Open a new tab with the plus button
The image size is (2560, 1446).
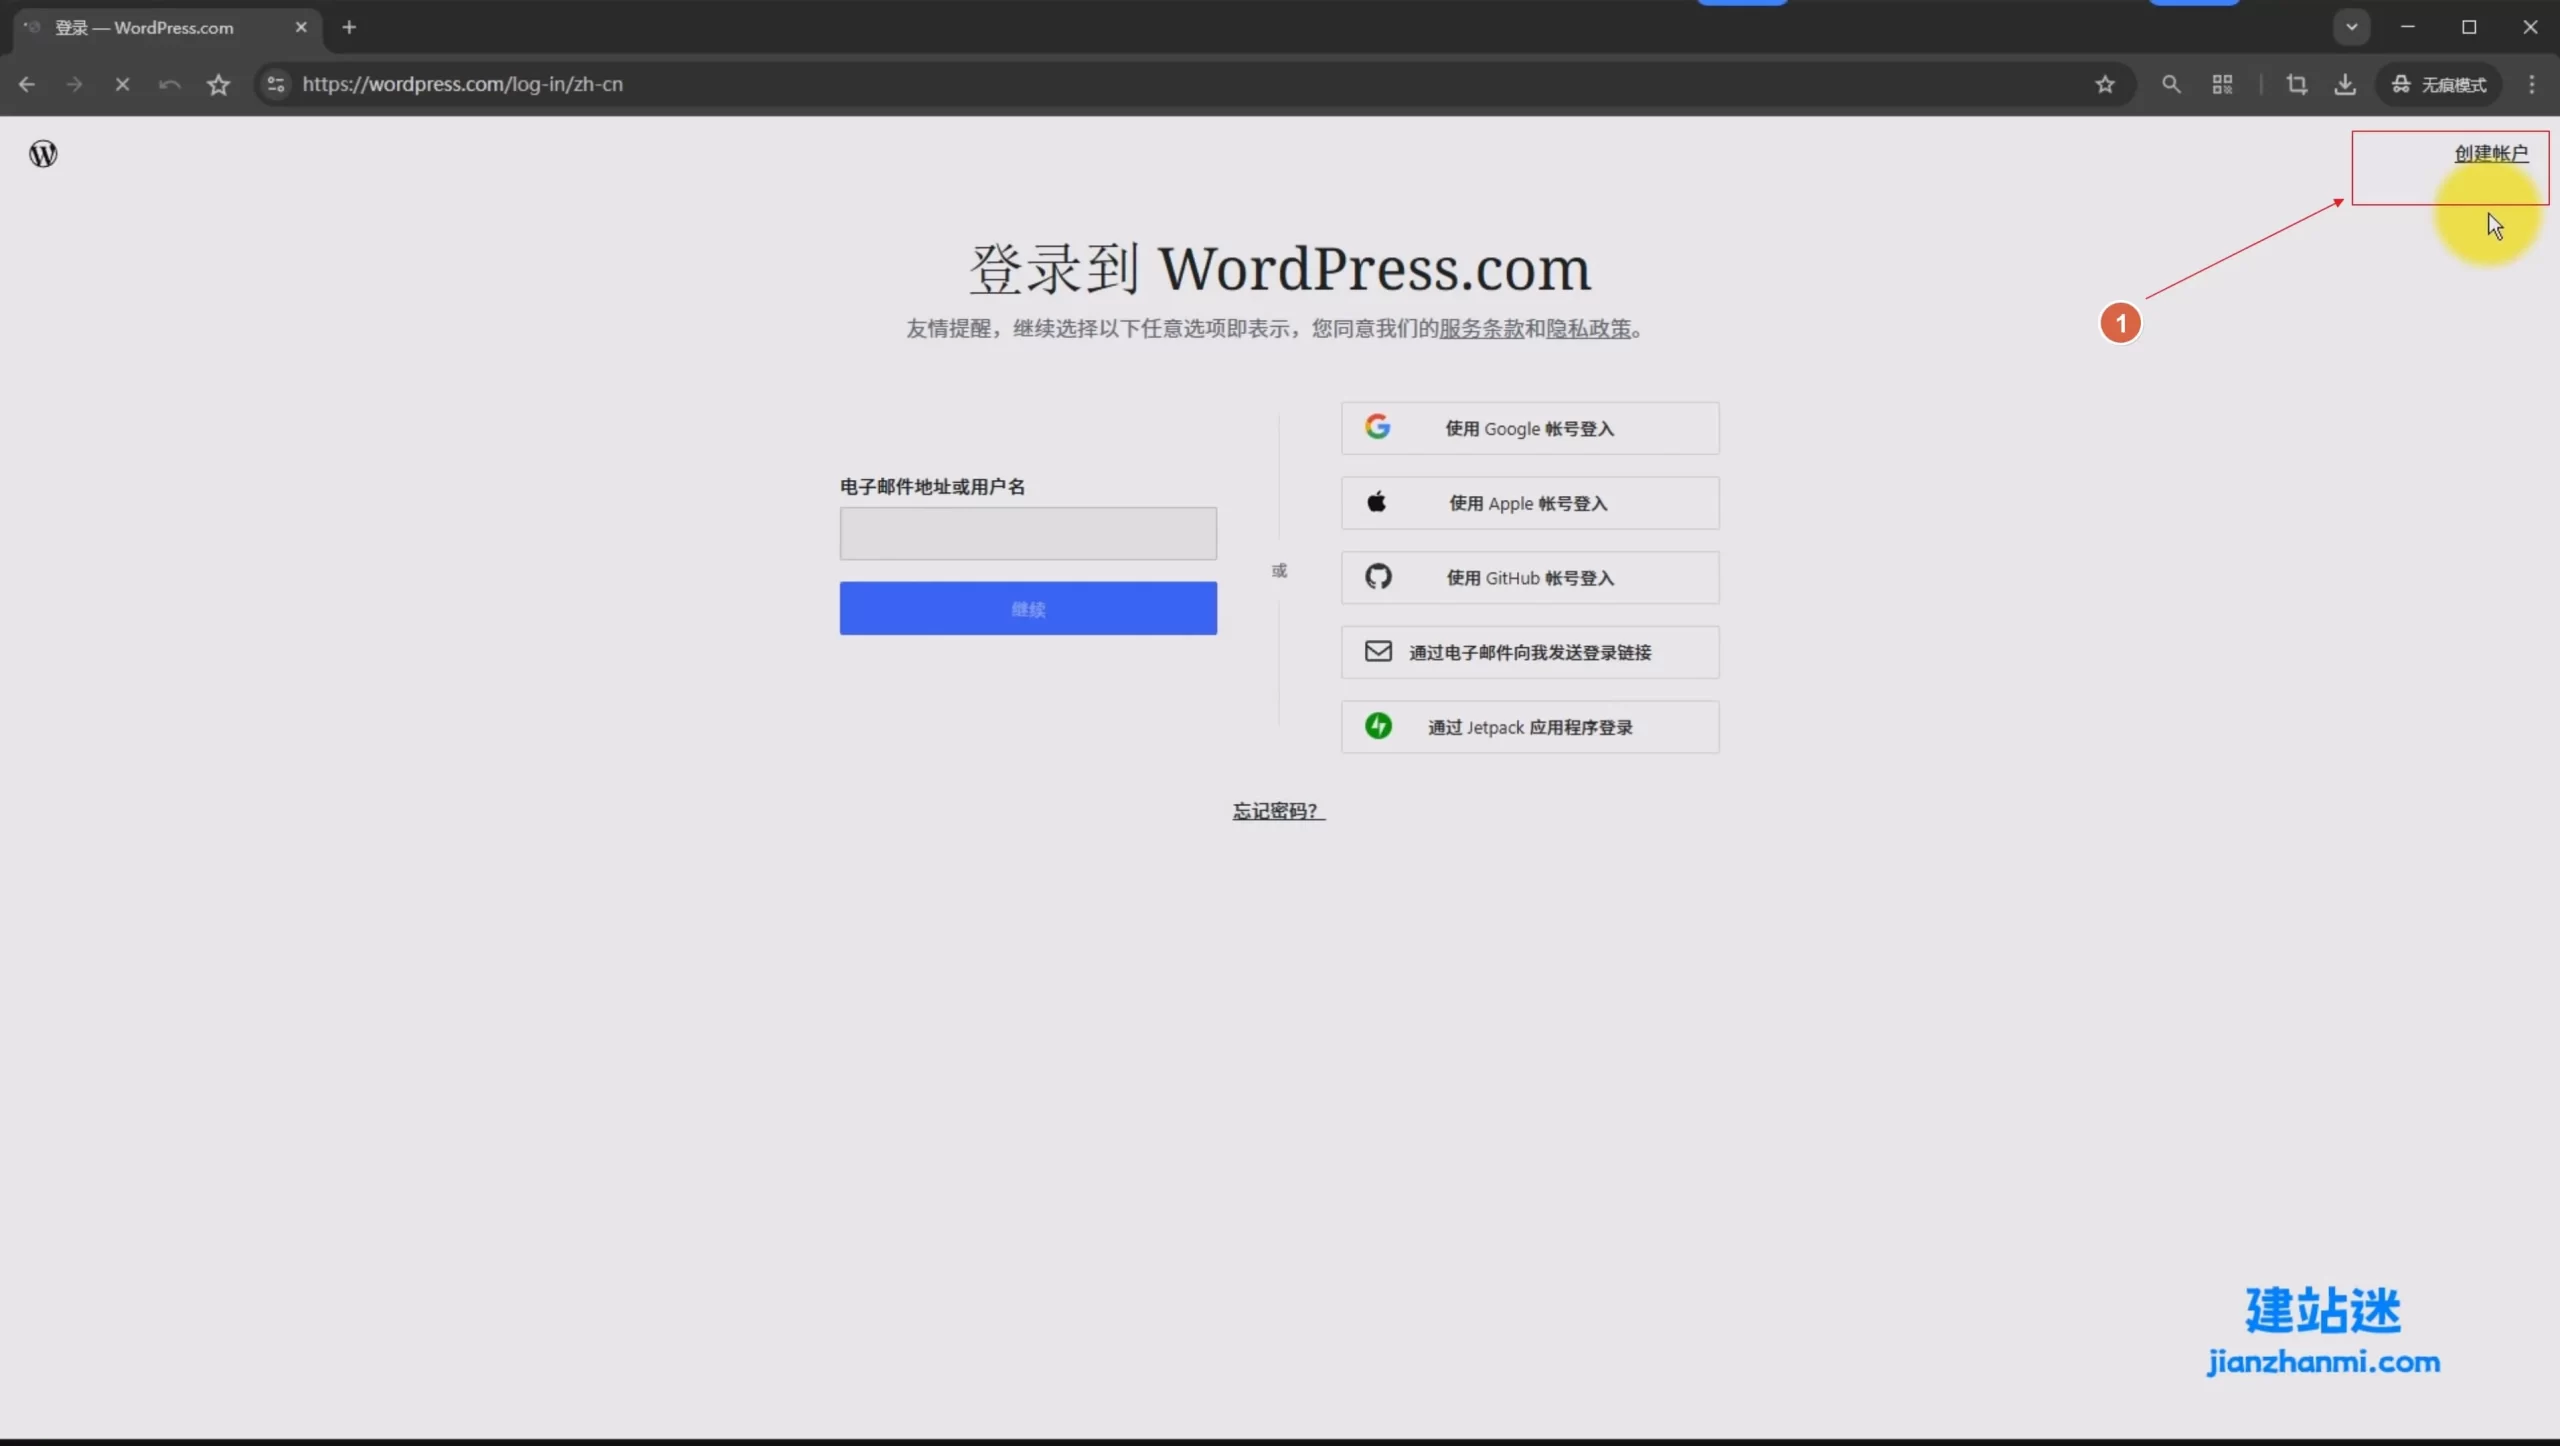click(x=349, y=28)
